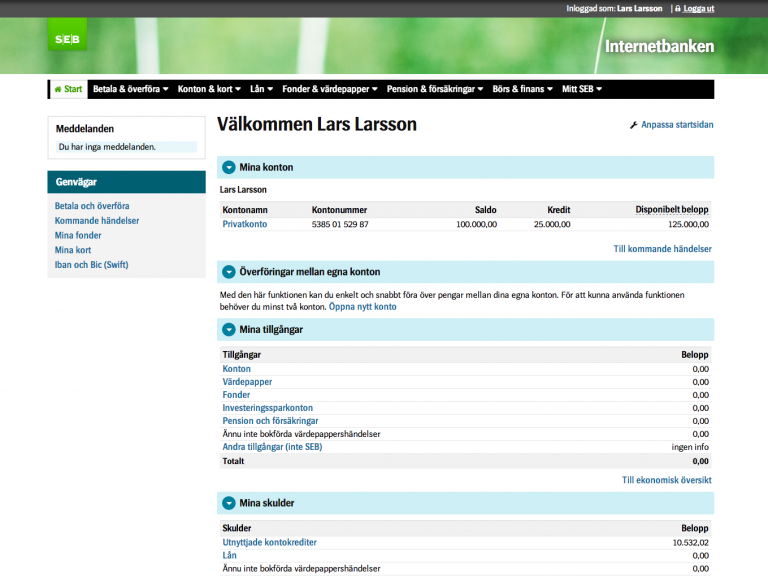Image resolution: width=768 pixels, height=576 pixels.
Task: Click the Disponibelt belopp column header
Action: [x=672, y=210]
